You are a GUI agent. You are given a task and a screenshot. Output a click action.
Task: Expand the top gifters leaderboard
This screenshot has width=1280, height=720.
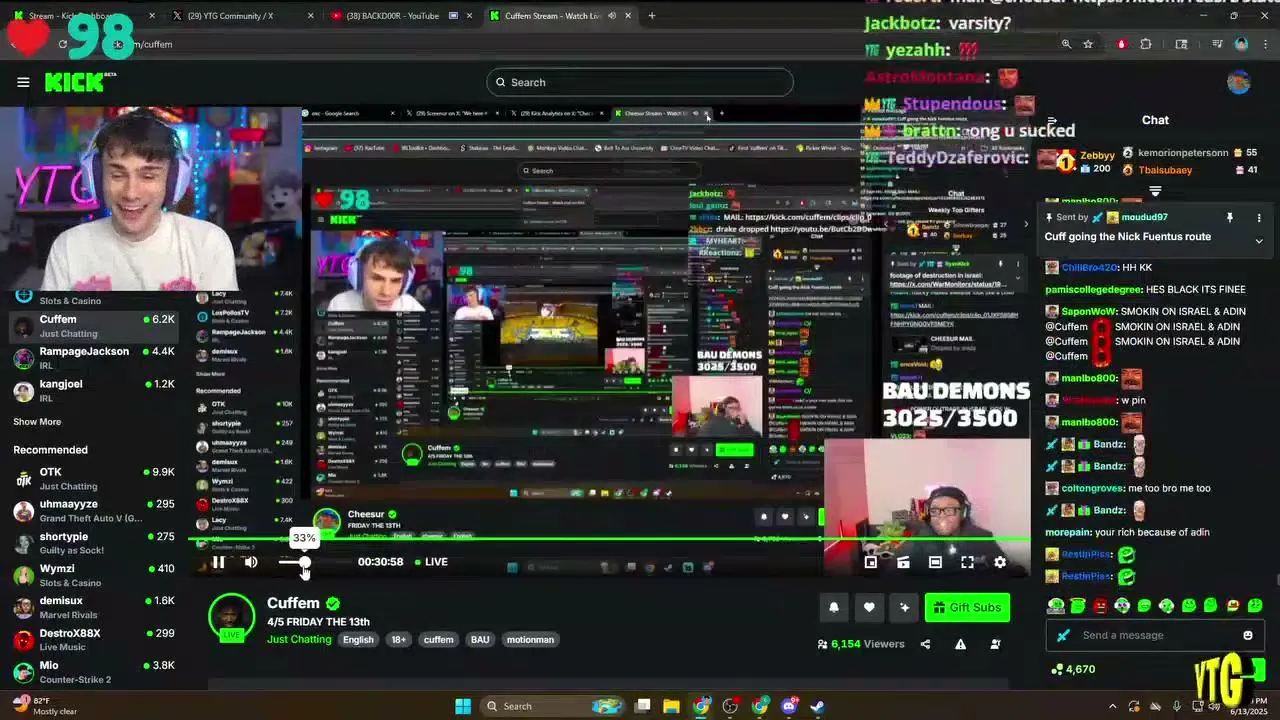(1155, 190)
